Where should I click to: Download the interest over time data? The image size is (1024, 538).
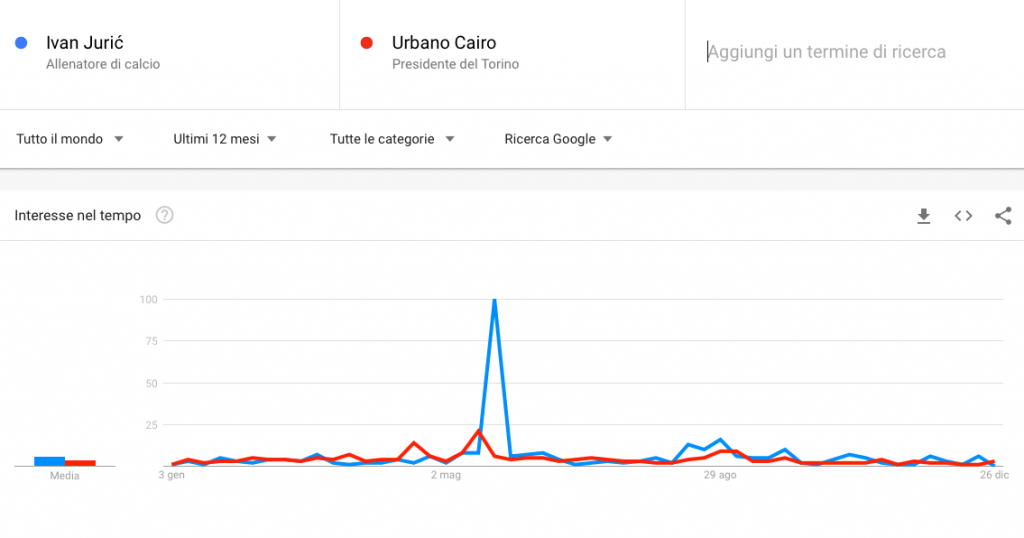click(923, 216)
